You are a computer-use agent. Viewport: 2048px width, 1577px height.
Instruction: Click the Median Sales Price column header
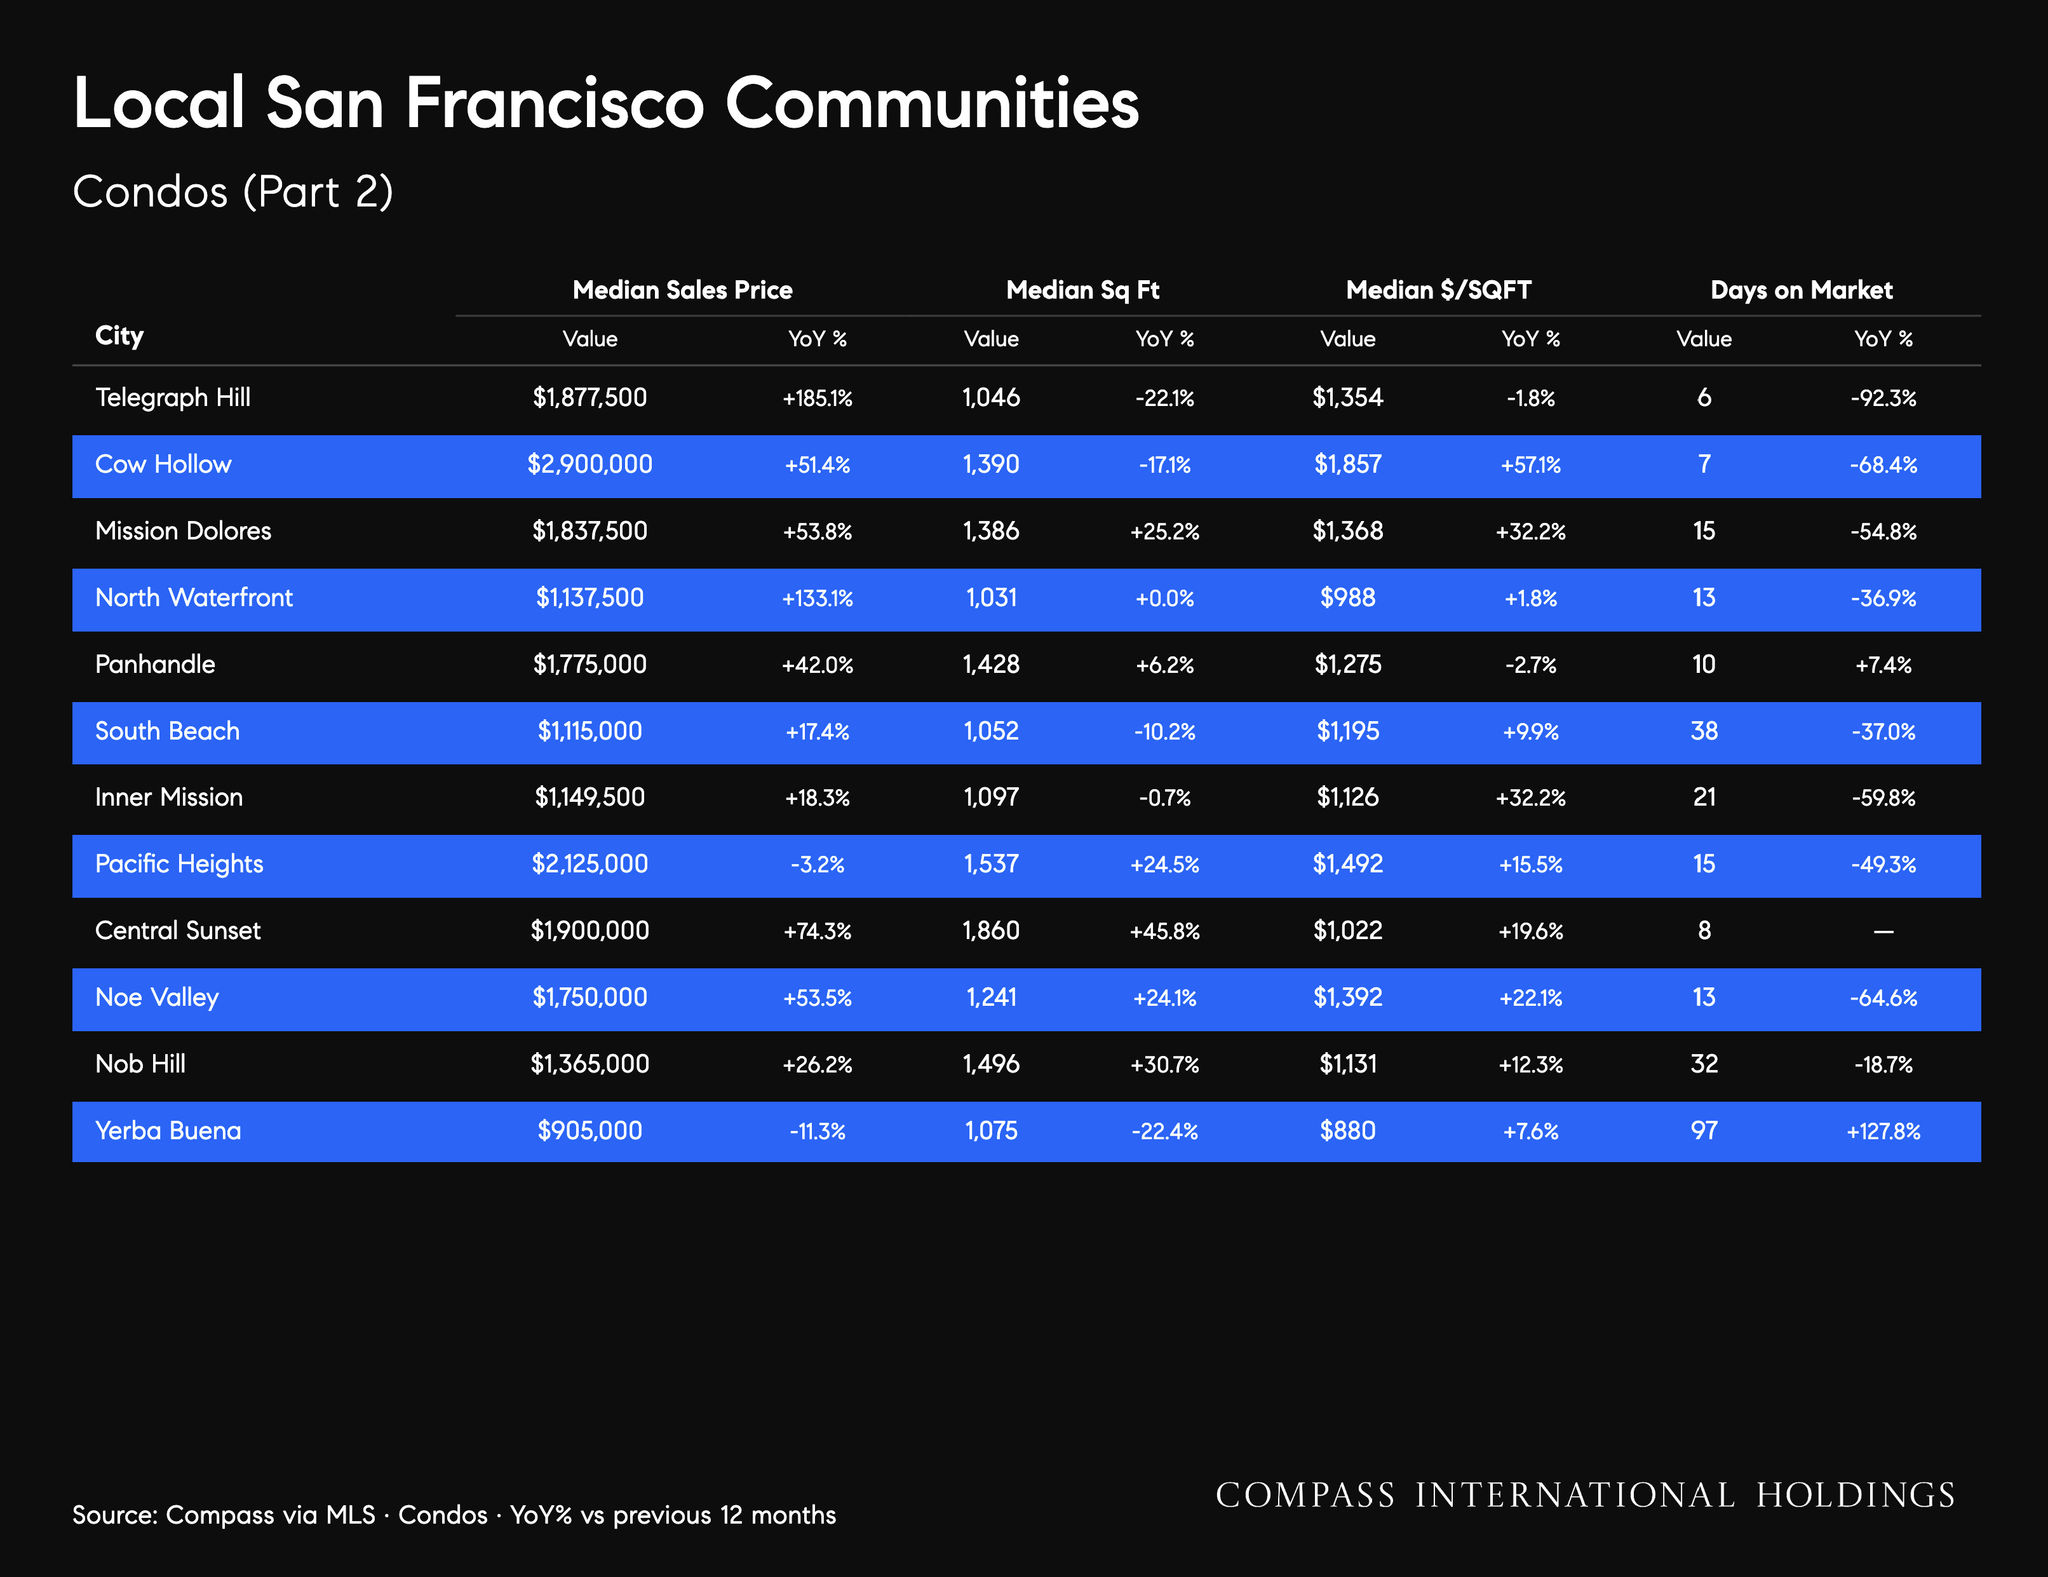[682, 291]
